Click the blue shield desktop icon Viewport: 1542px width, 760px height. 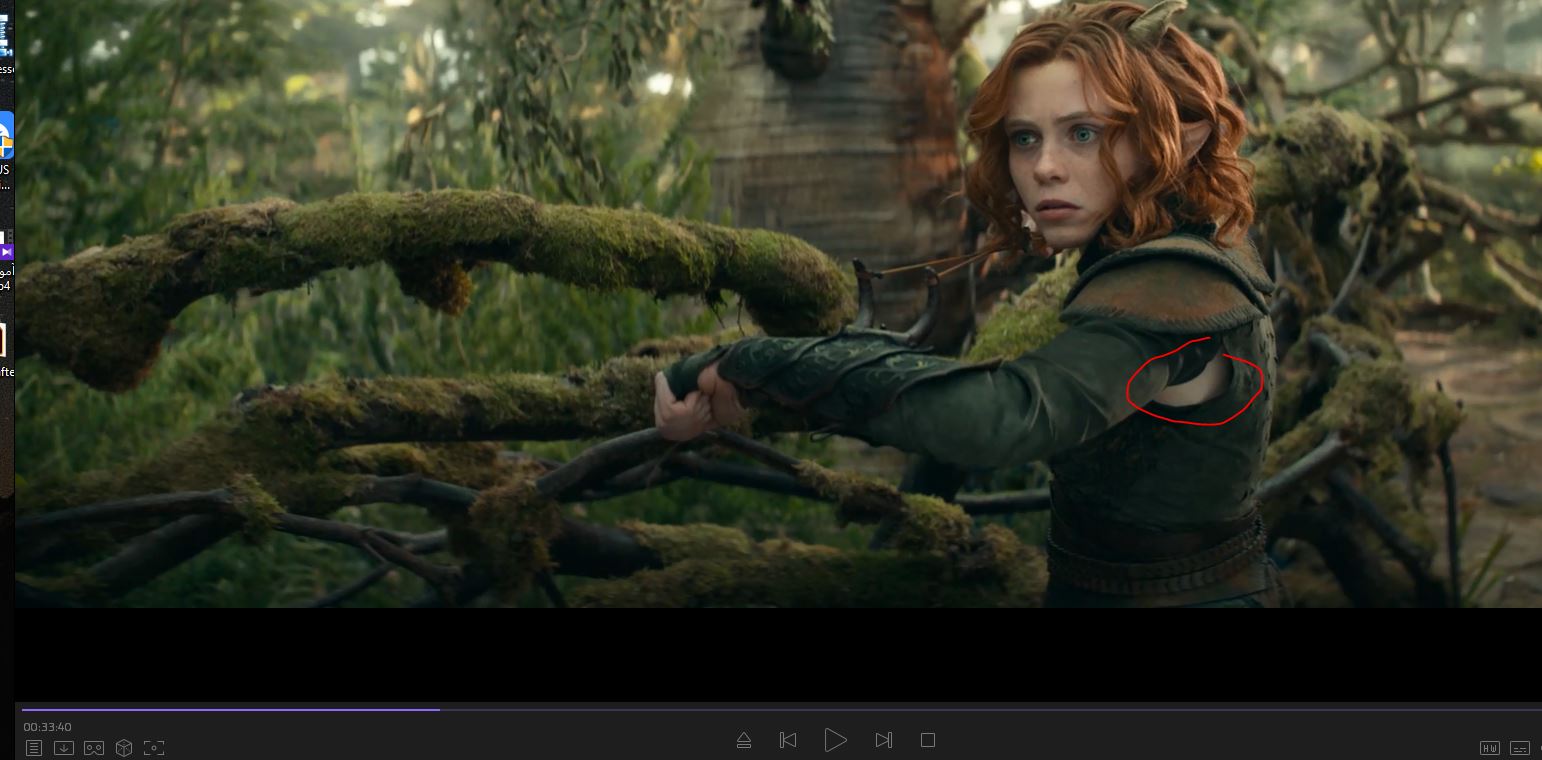(x=5, y=136)
